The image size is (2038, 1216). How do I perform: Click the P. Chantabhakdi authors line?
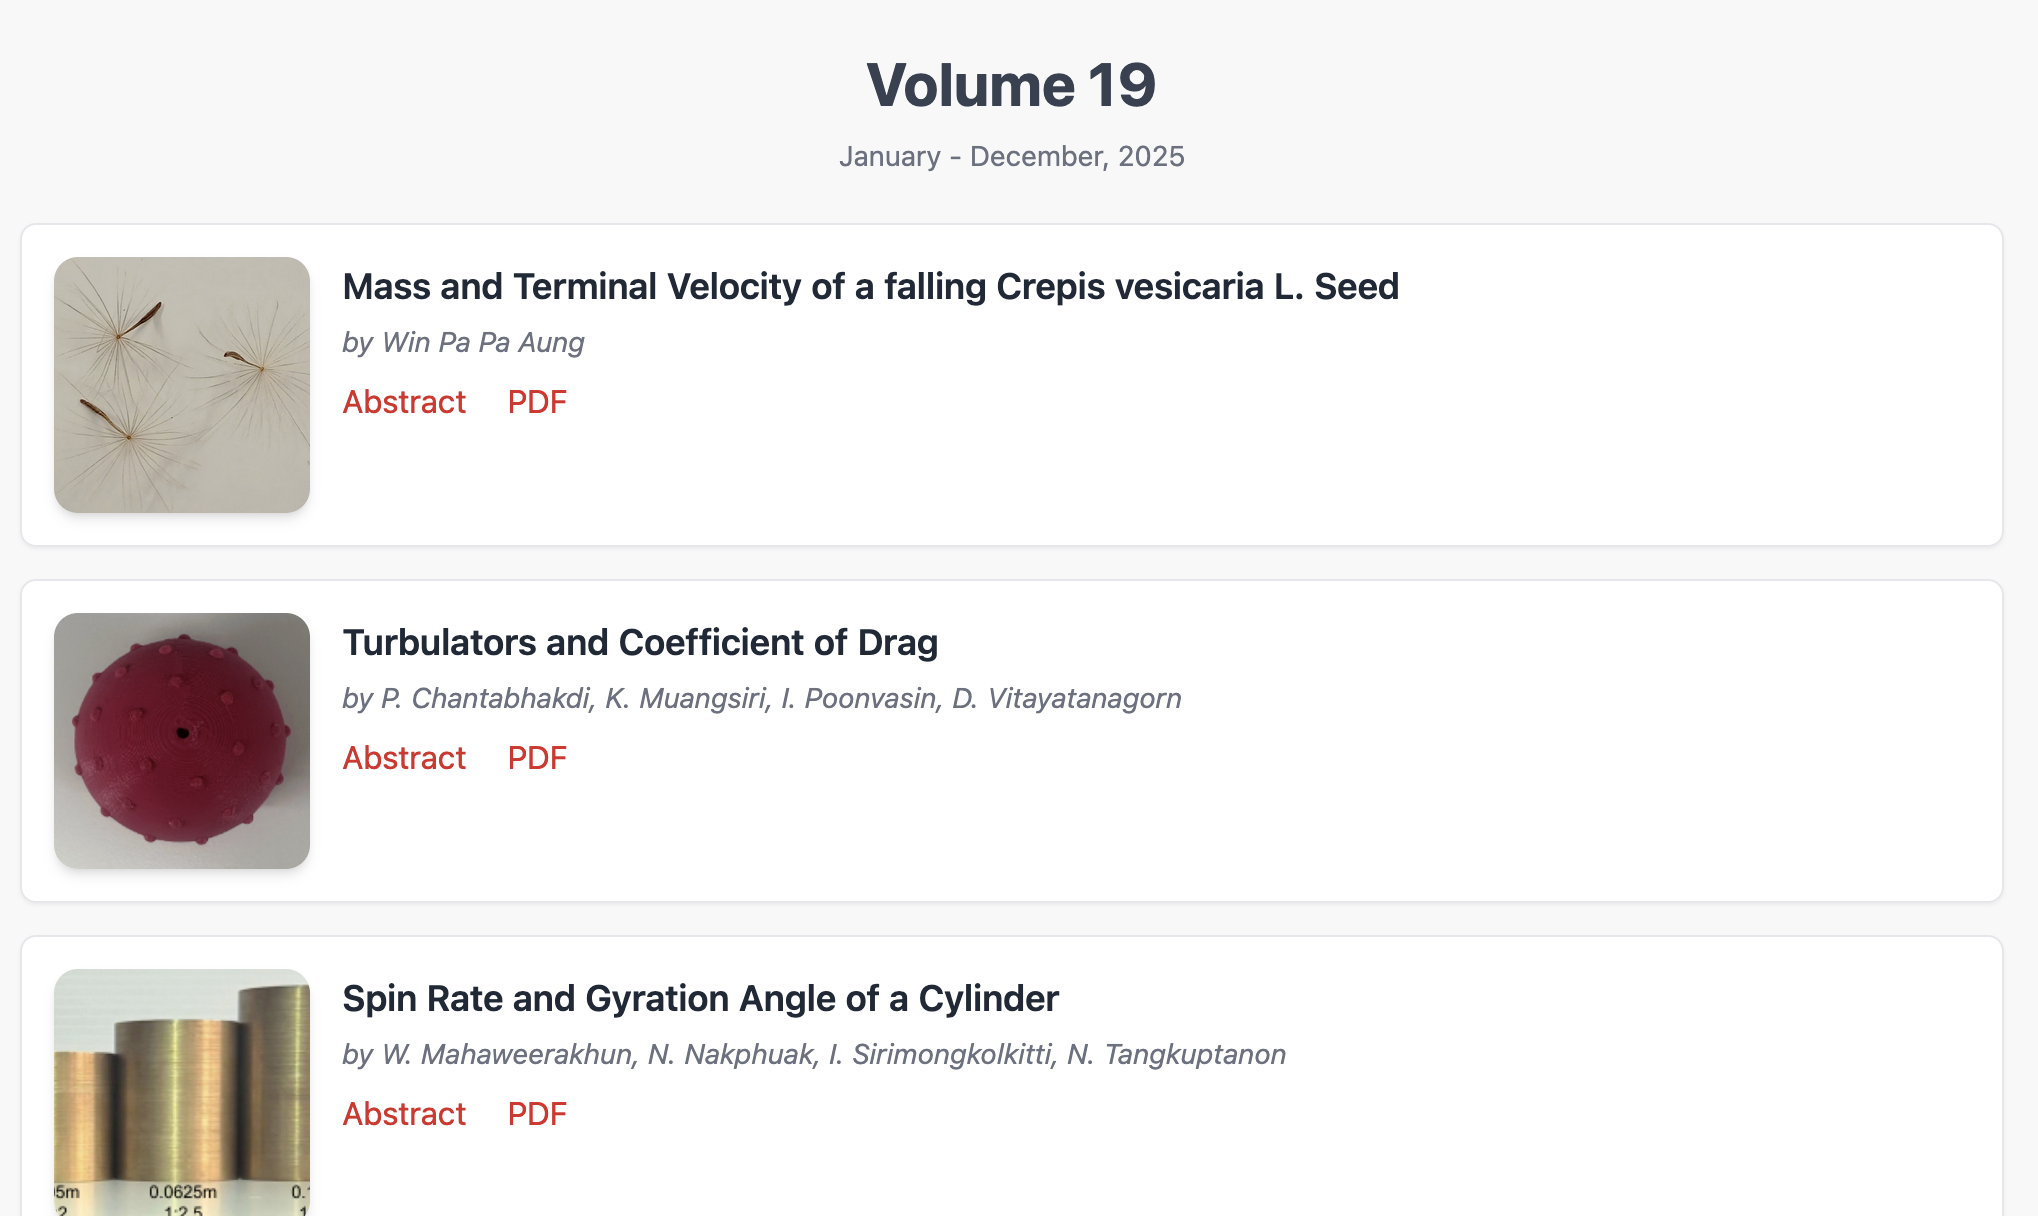[x=761, y=699]
